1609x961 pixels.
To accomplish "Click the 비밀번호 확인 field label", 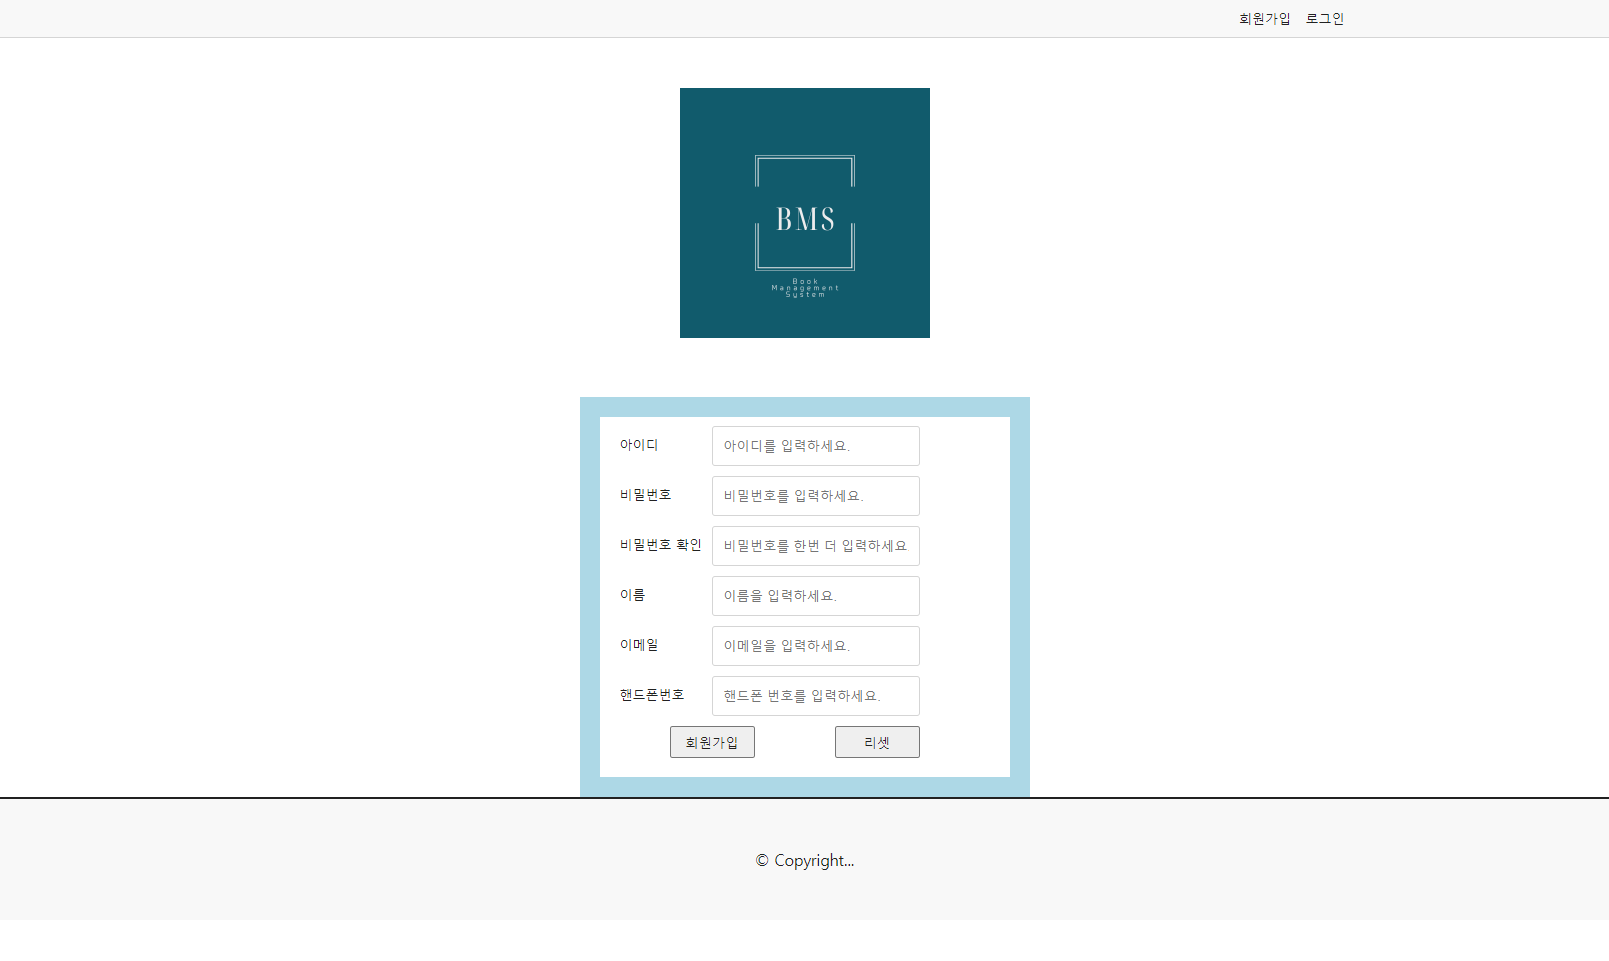I will [659, 545].
